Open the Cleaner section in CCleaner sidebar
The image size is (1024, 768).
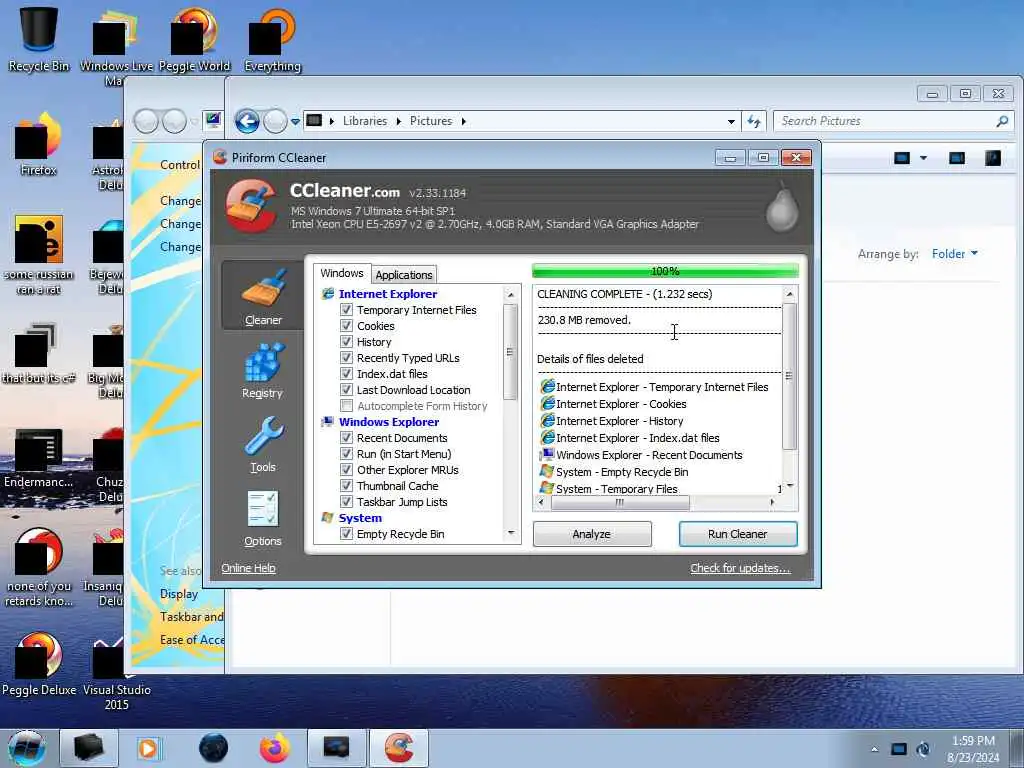[x=263, y=295]
